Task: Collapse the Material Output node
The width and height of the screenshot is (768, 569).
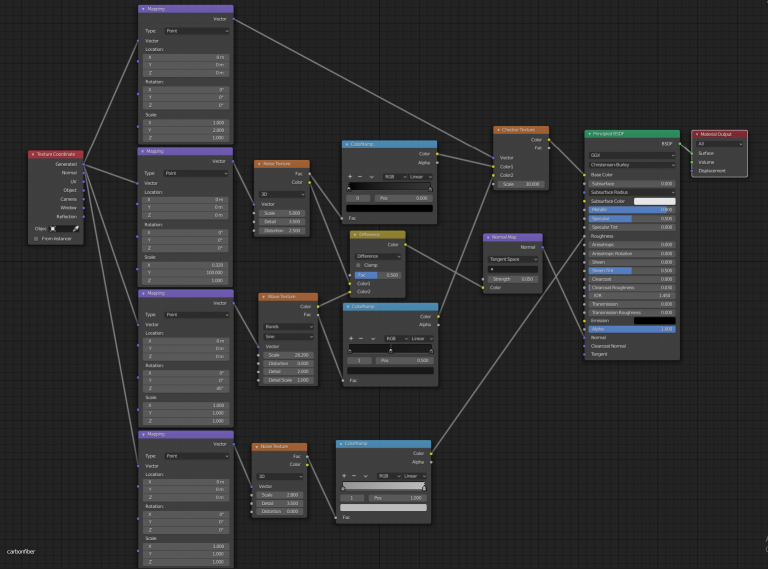Action: tap(697, 133)
